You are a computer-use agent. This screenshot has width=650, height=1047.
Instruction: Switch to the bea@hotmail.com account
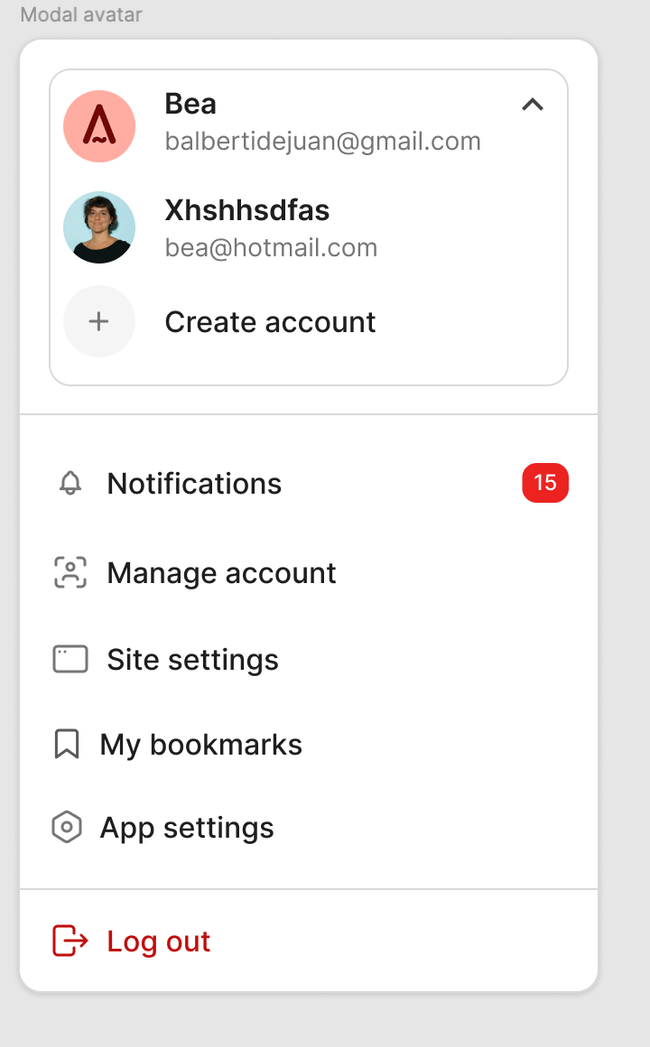pyautogui.click(x=271, y=247)
